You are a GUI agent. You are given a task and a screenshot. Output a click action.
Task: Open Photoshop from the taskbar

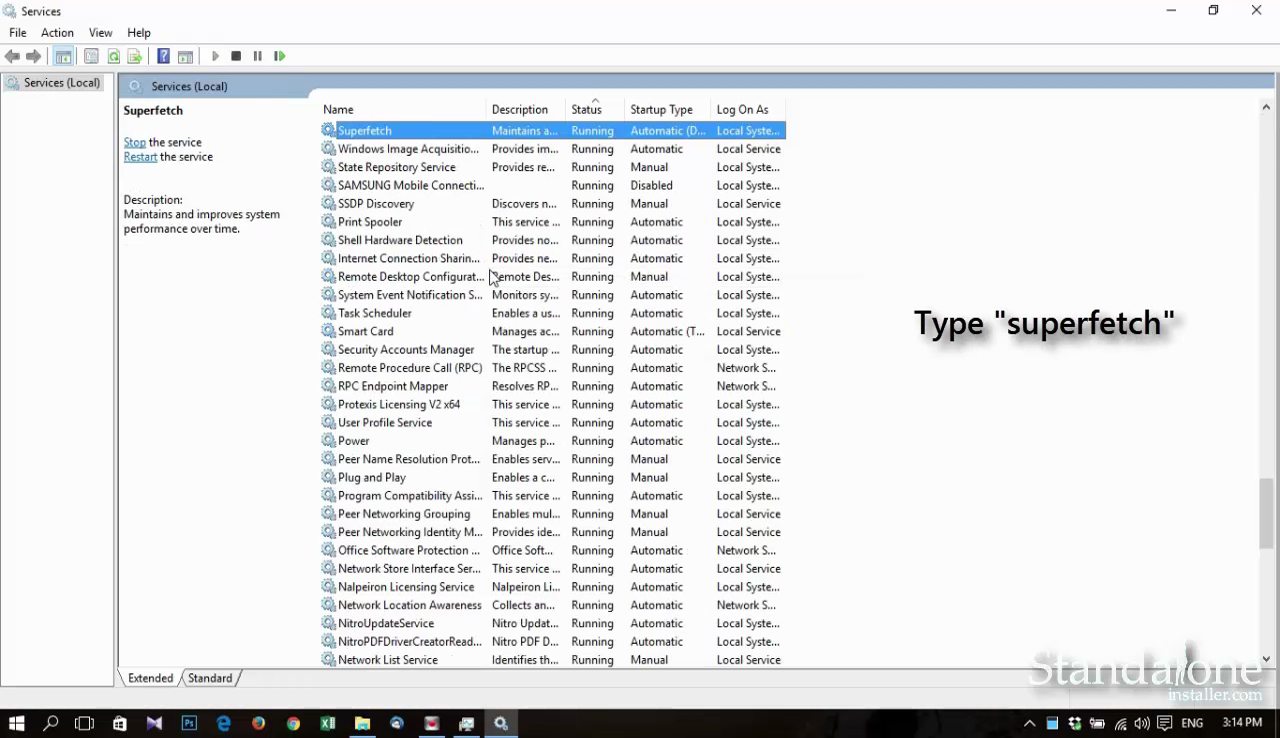(189, 723)
